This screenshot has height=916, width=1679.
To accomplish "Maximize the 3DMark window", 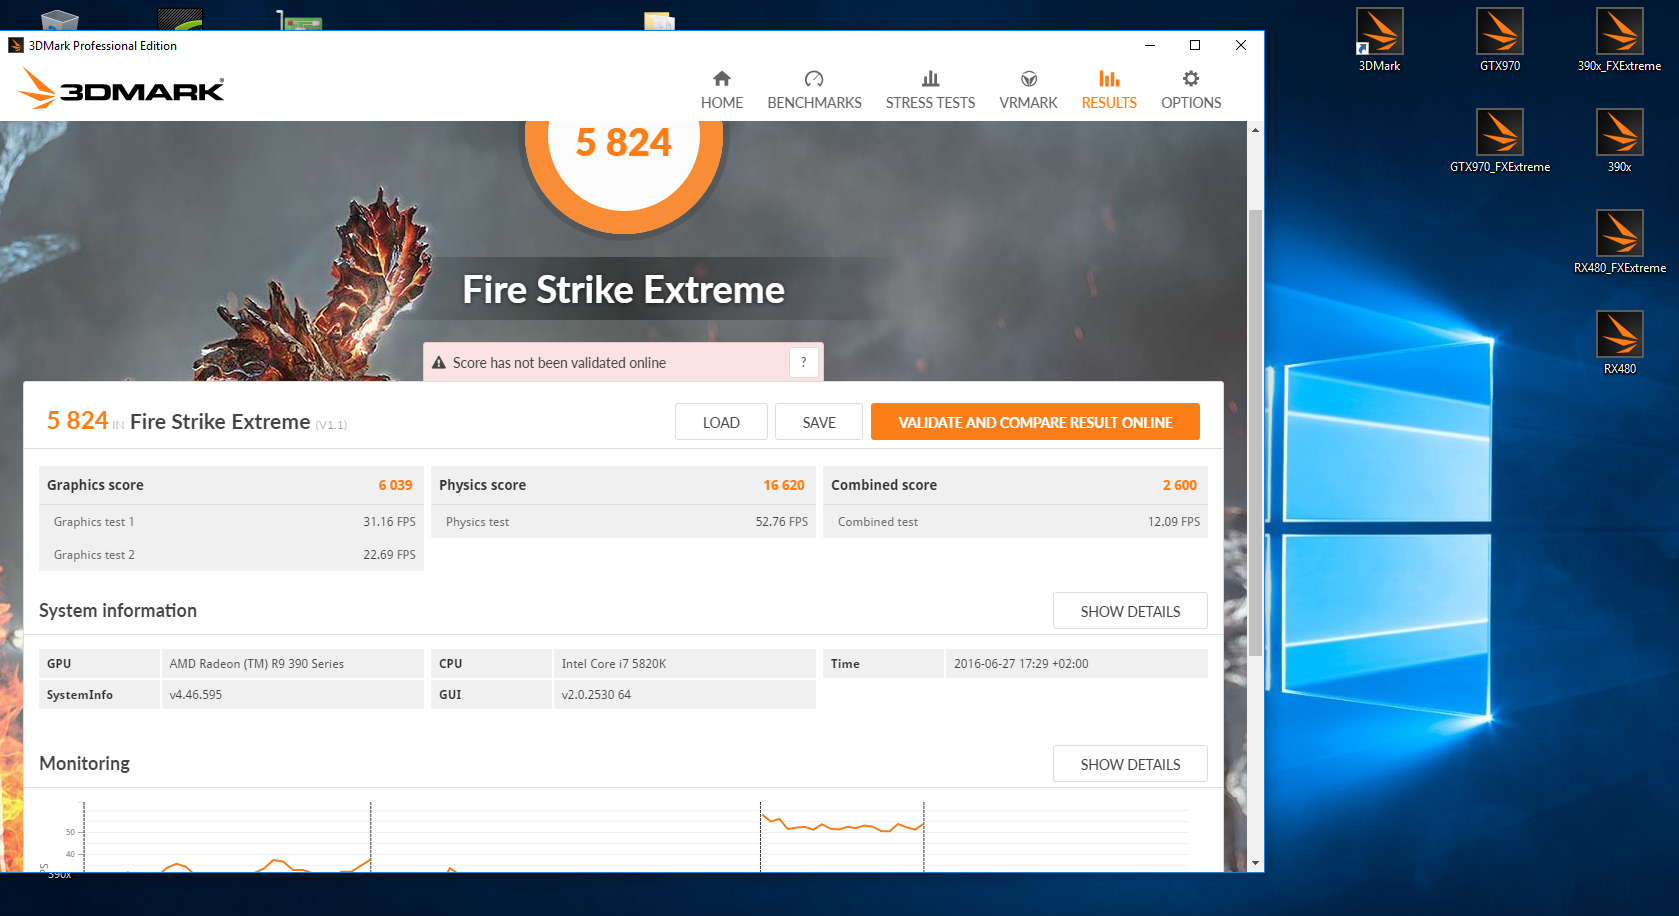I will coord(1195,45).
